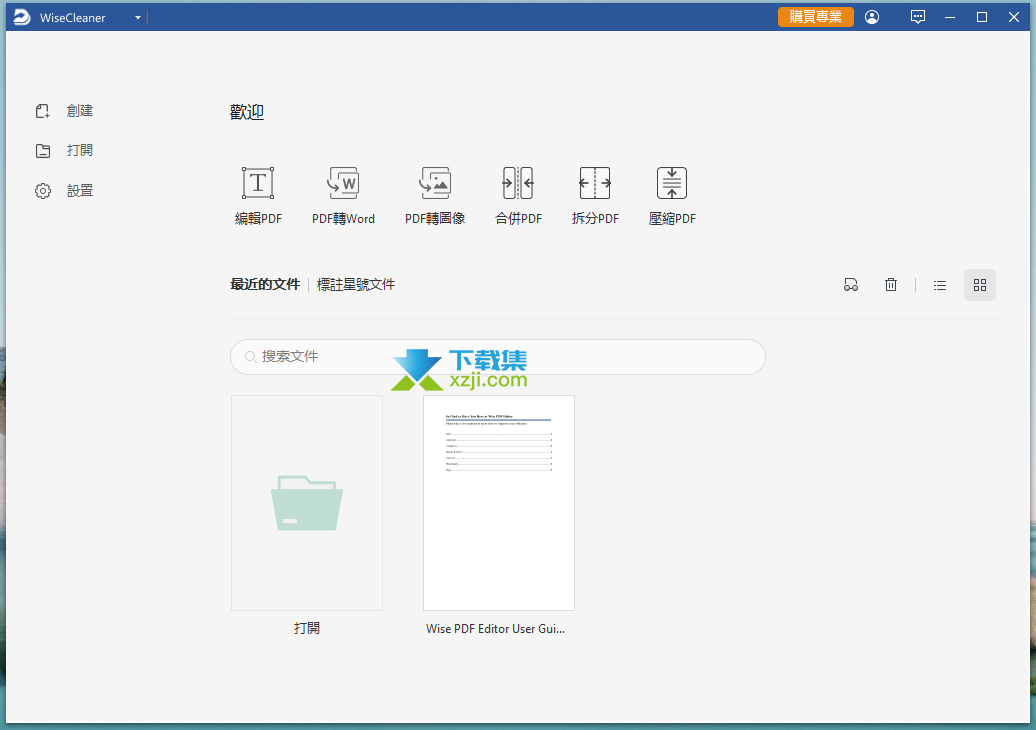The width and height of the screenshot is (1036, 730).
Task: Click the 購買專業 upgrade button
Action: (815, 17)
